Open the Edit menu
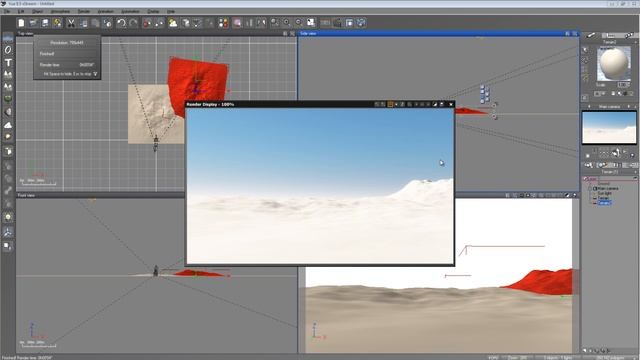 (x=20, y=11)
